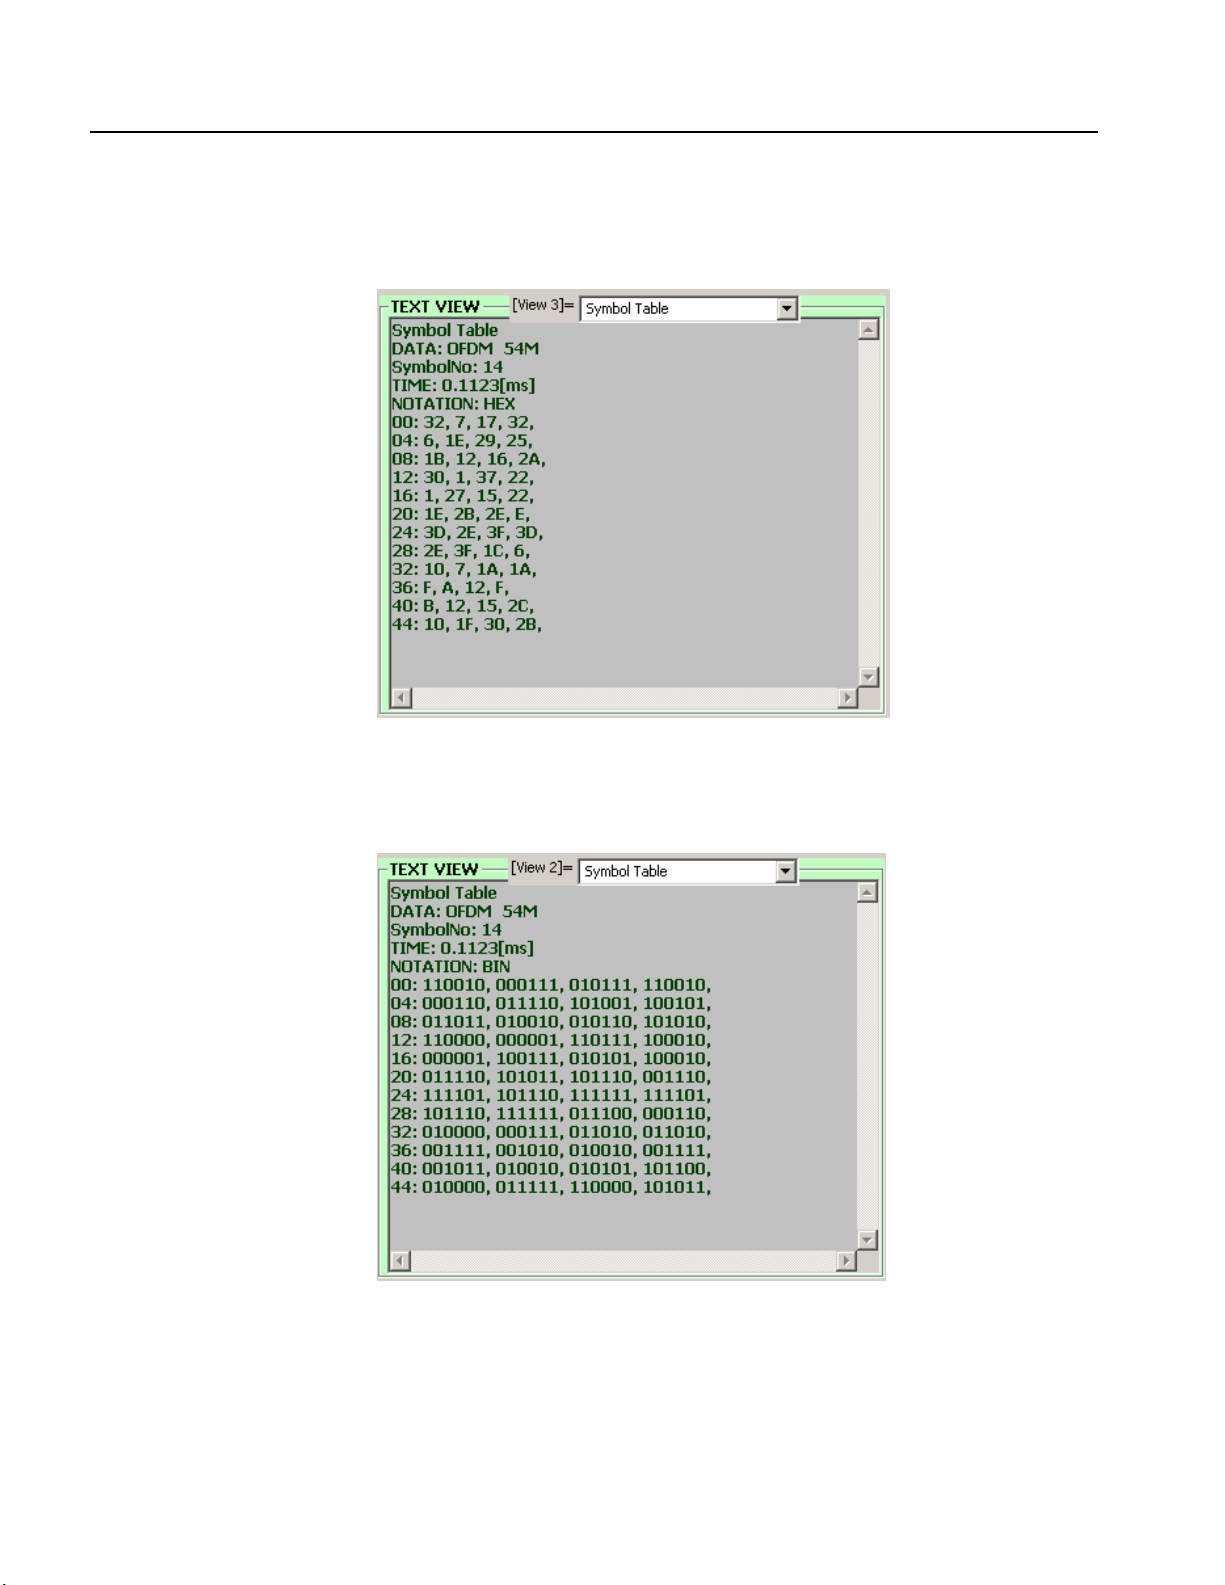Image resolution: width=1225 pixels, height=1585 pixels.
Task: Click the [View 2]= label
Action: click(x=542, y=868)
